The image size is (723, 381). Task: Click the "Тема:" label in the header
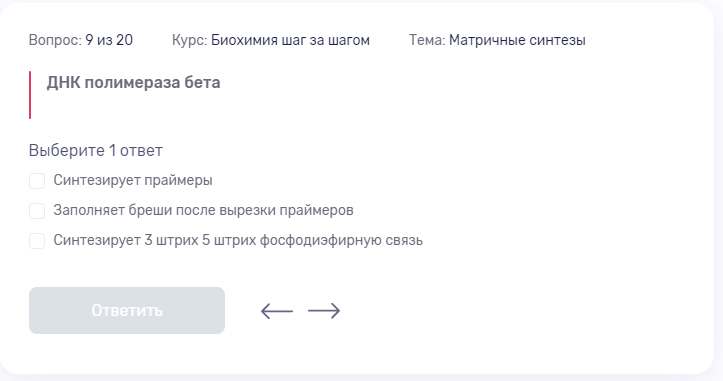pyautogui.click(x=427, y=40)
